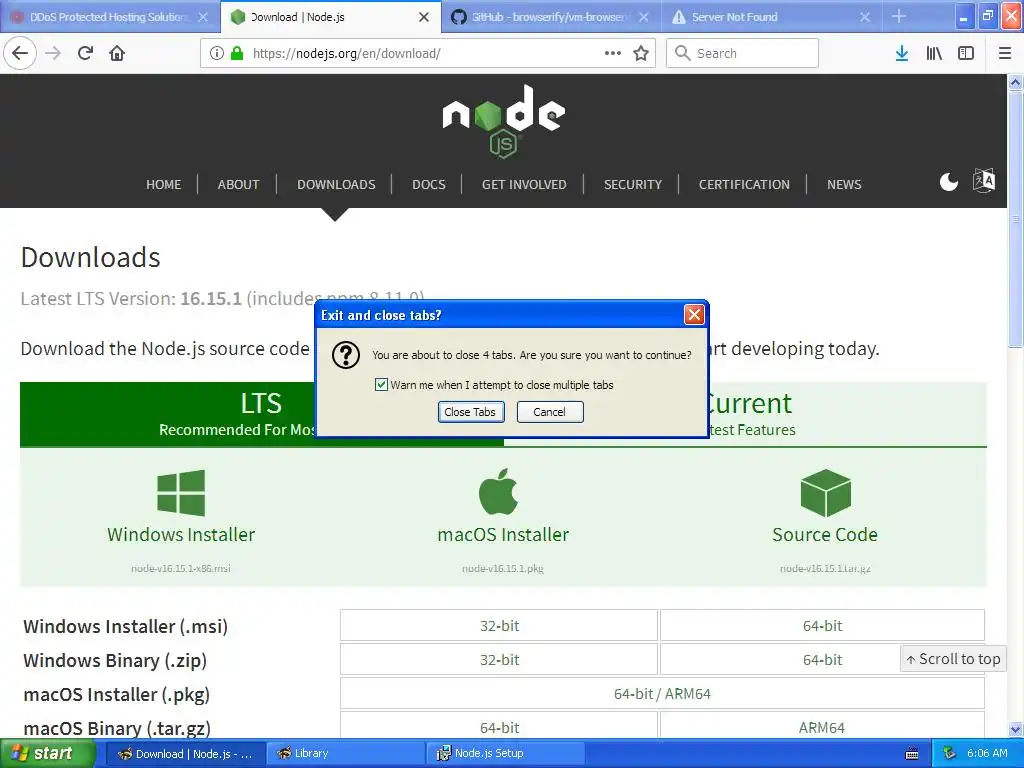
Task: Open the Library bookshelf icon
Action: tap(934, 53)
